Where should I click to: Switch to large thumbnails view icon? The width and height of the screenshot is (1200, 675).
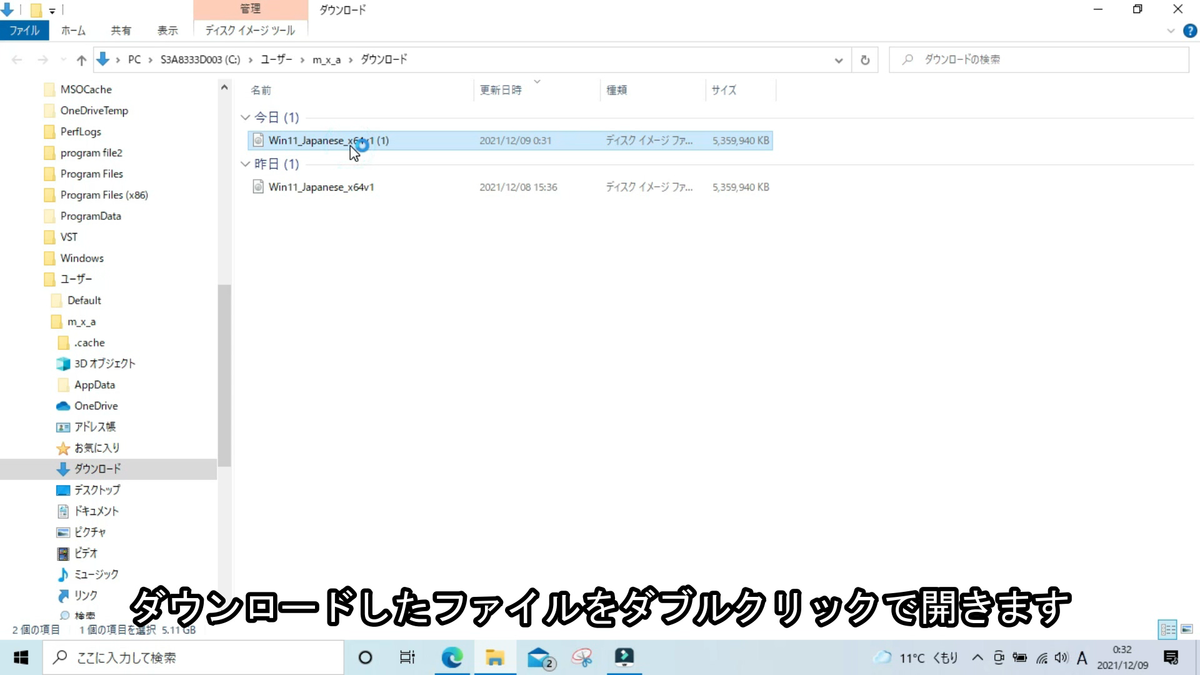pyautogui.click(x=1187, y=629)
